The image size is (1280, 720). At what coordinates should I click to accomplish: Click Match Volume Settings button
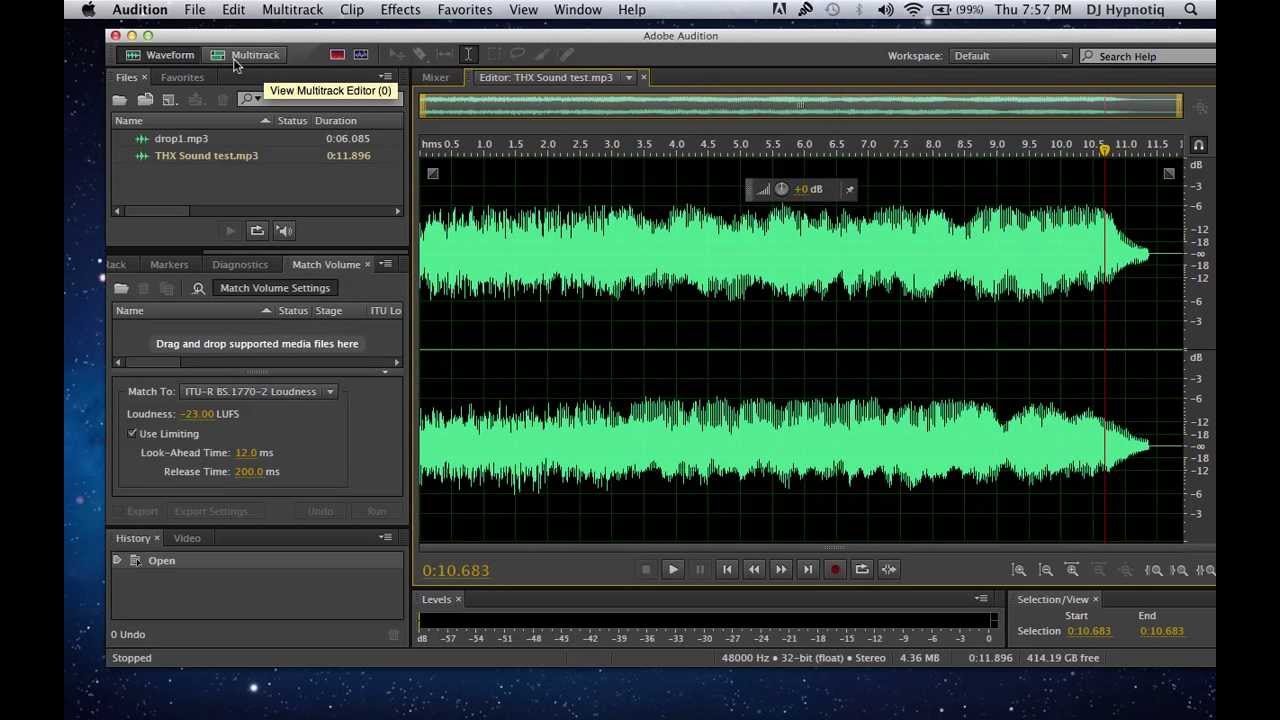click(275, 288)
